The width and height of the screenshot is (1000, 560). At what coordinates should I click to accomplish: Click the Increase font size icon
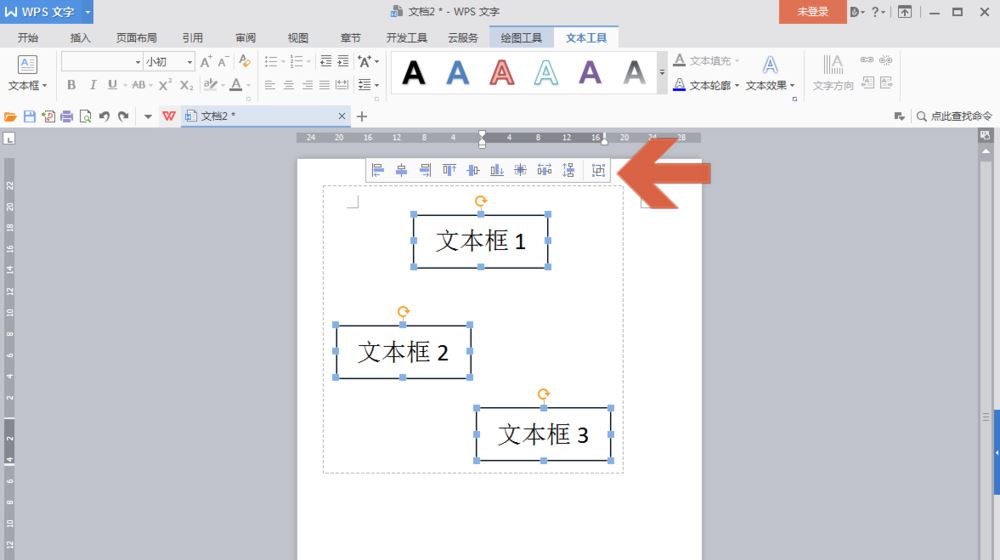coord(205,62)
